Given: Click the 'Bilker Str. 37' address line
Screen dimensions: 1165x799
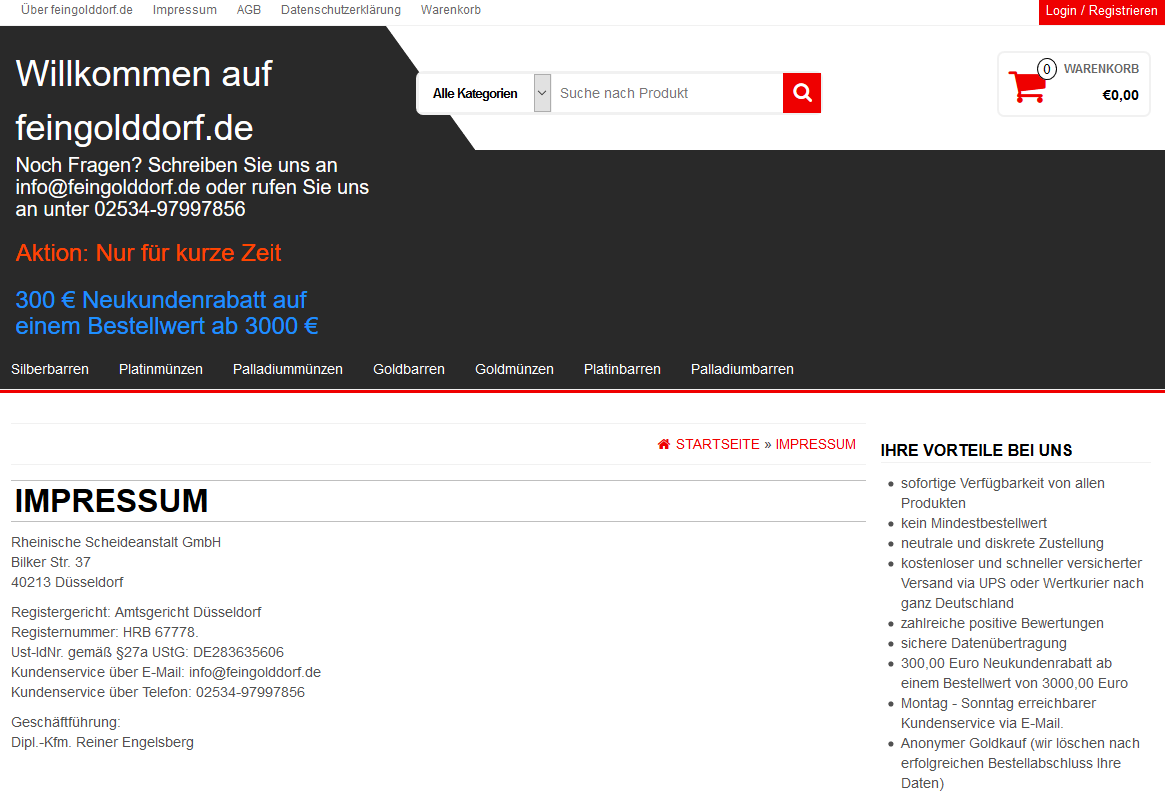Looking at the screenshot, I should 51,563.
